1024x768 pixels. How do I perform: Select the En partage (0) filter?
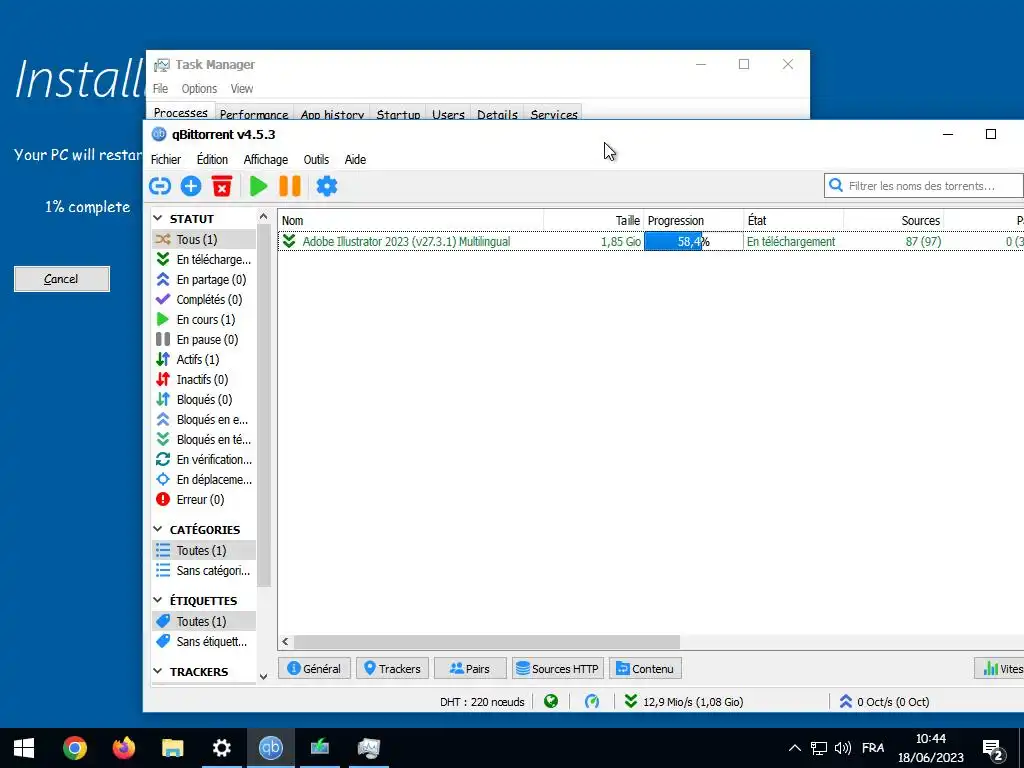(x=204, y=280)
